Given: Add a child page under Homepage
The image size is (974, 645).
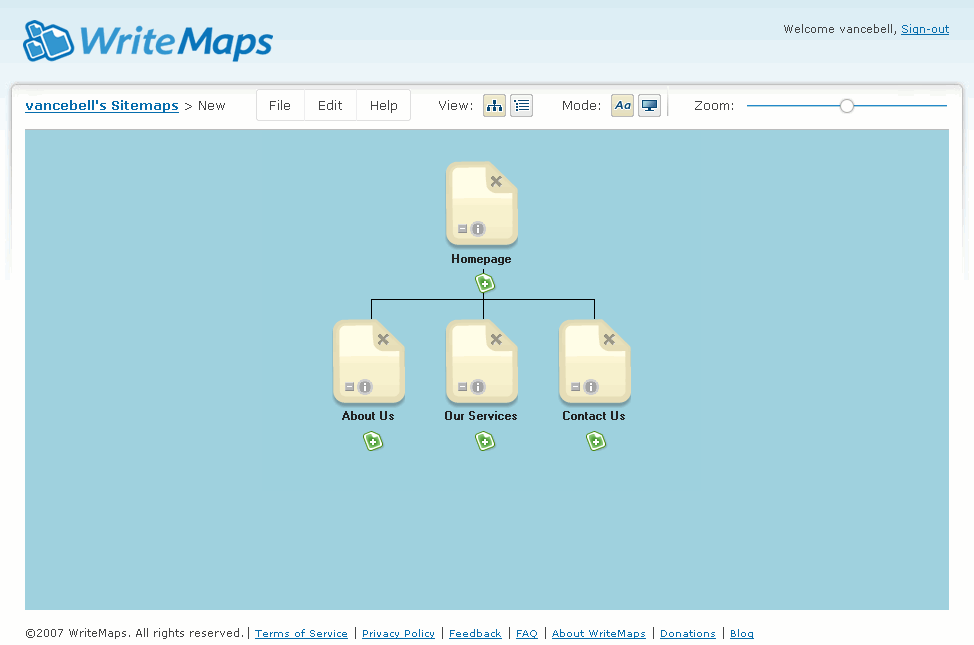Looking at the screenshot, I should click(485, 283).
